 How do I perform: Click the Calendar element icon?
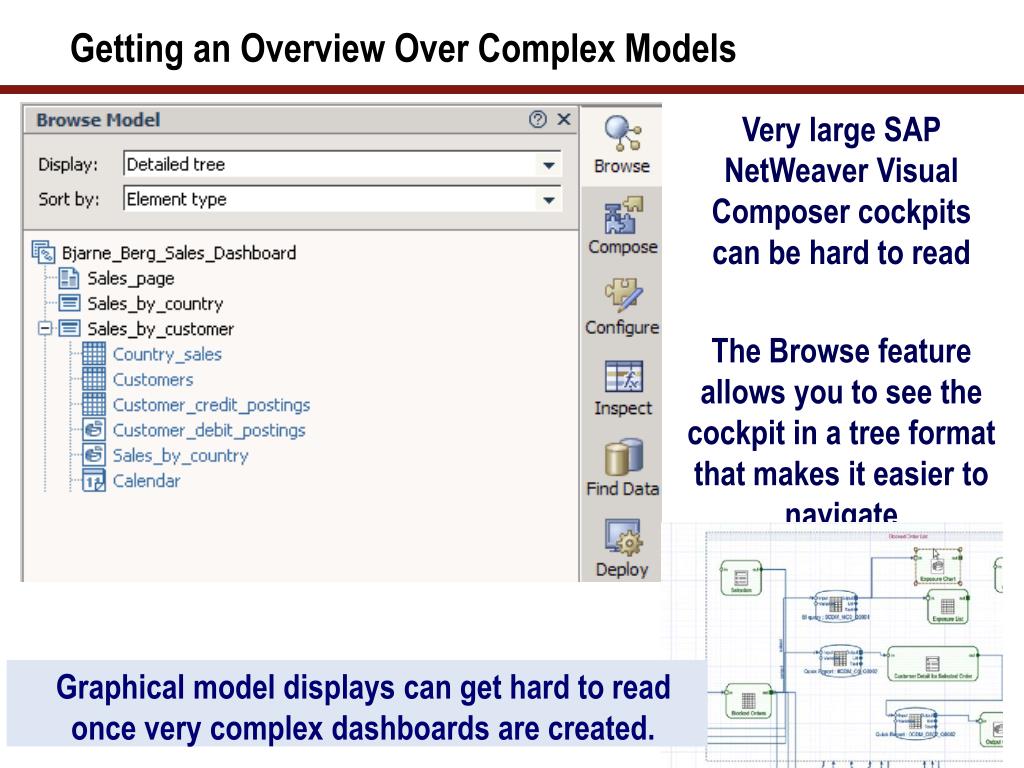pos(93,481)
